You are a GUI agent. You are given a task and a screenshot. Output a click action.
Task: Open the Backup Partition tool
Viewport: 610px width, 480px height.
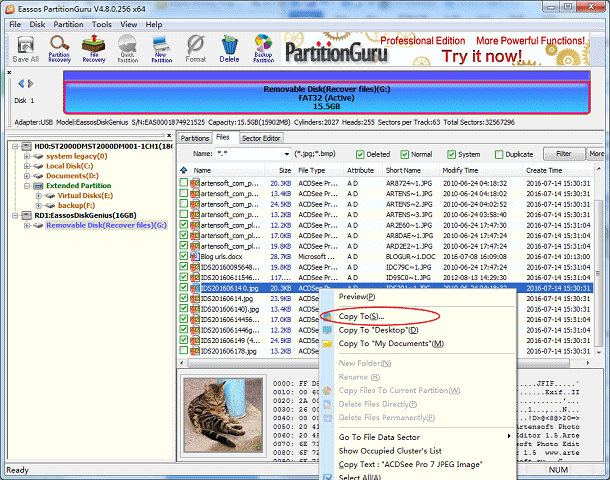coord(263,49)
